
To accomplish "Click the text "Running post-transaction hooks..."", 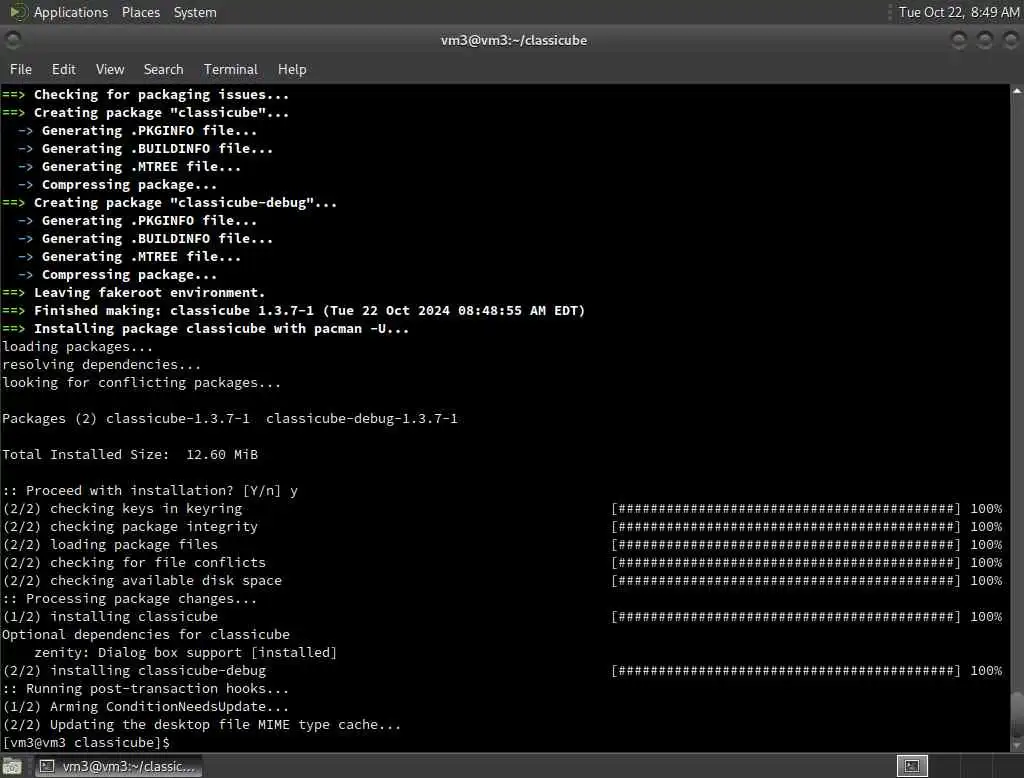I will (157, 689).
